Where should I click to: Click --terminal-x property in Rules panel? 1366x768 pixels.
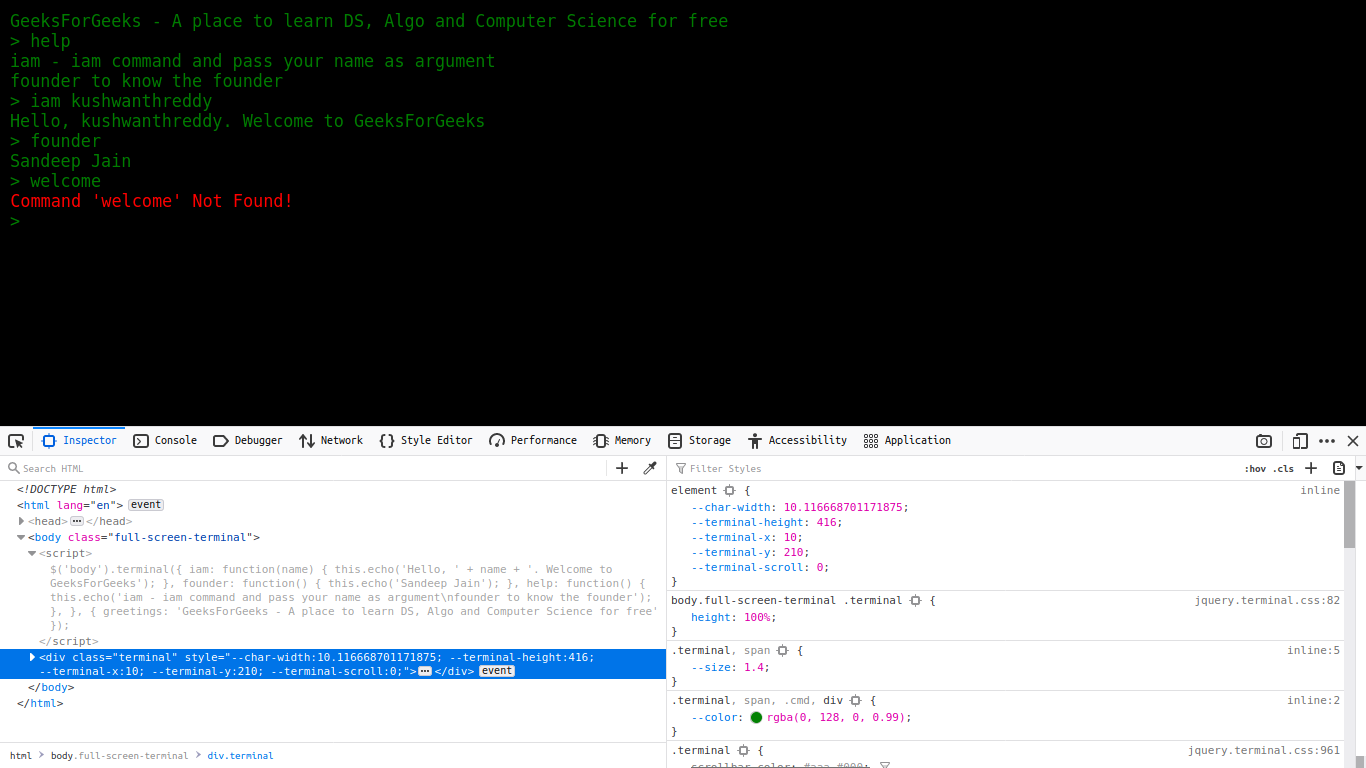(x=734, y=537)
